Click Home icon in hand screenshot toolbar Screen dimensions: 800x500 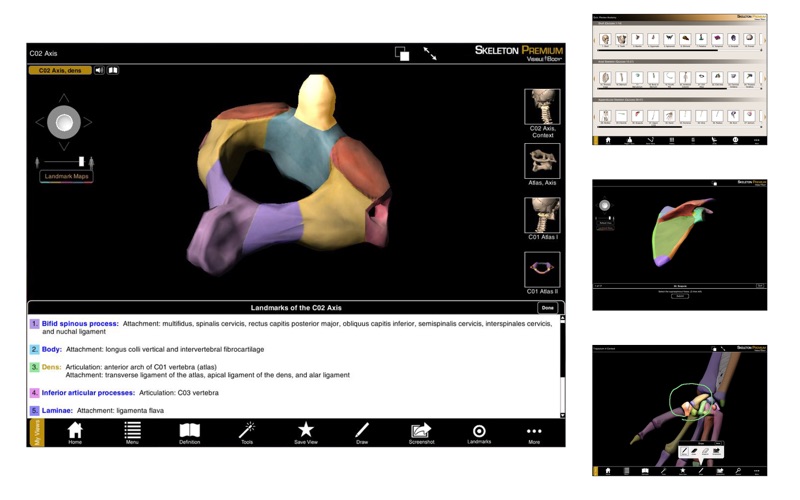click(x=608, y=471)
